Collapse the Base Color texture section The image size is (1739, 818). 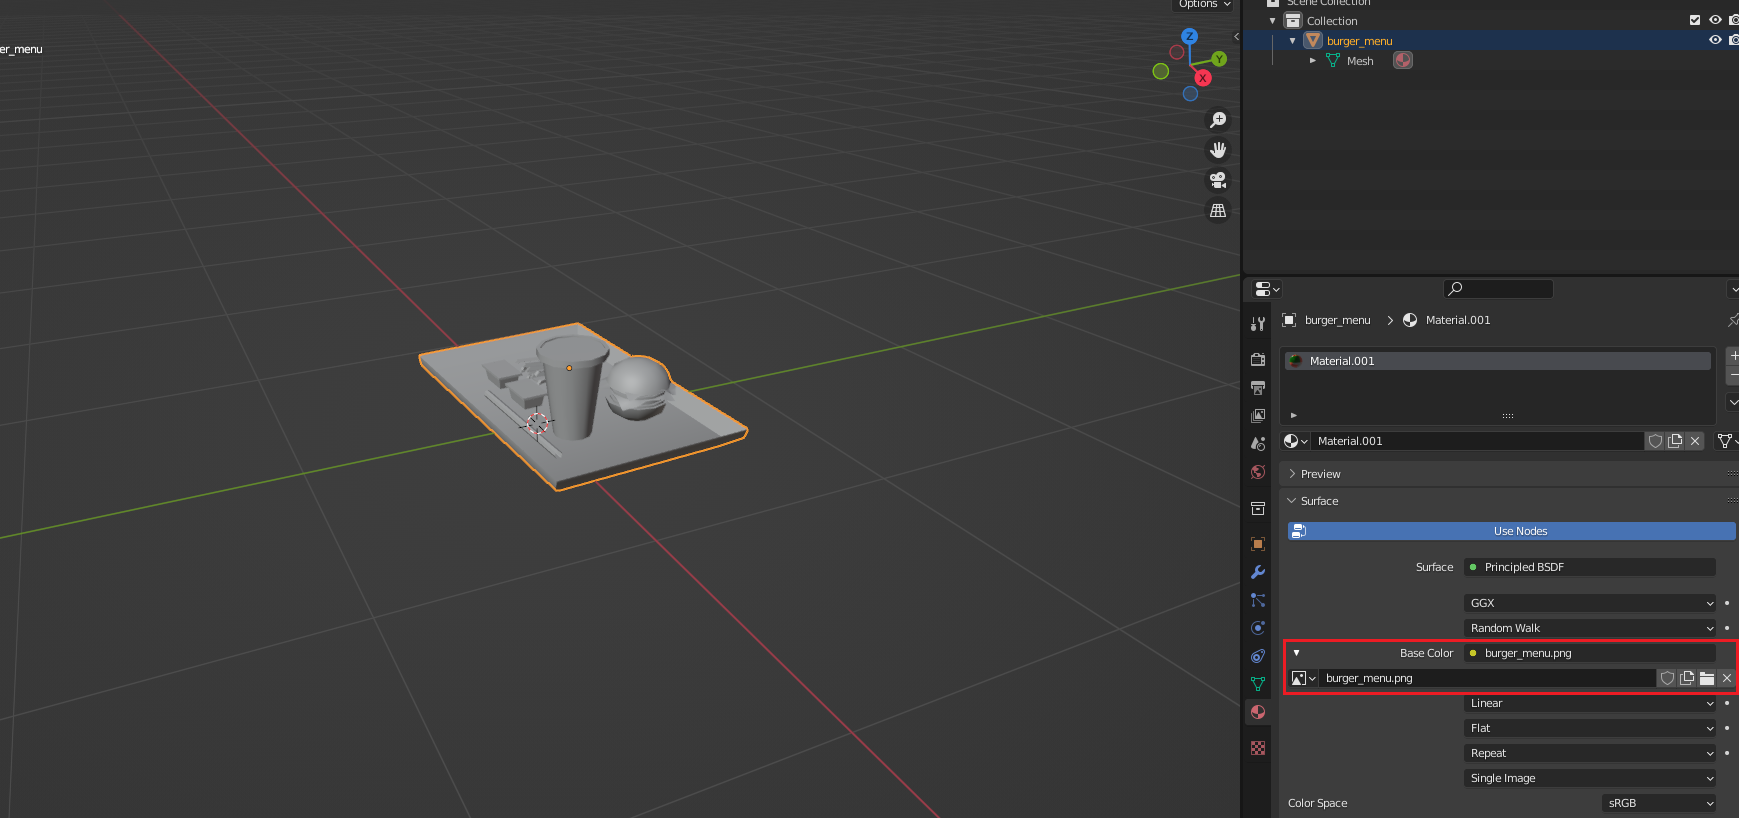coord(1296,653)
